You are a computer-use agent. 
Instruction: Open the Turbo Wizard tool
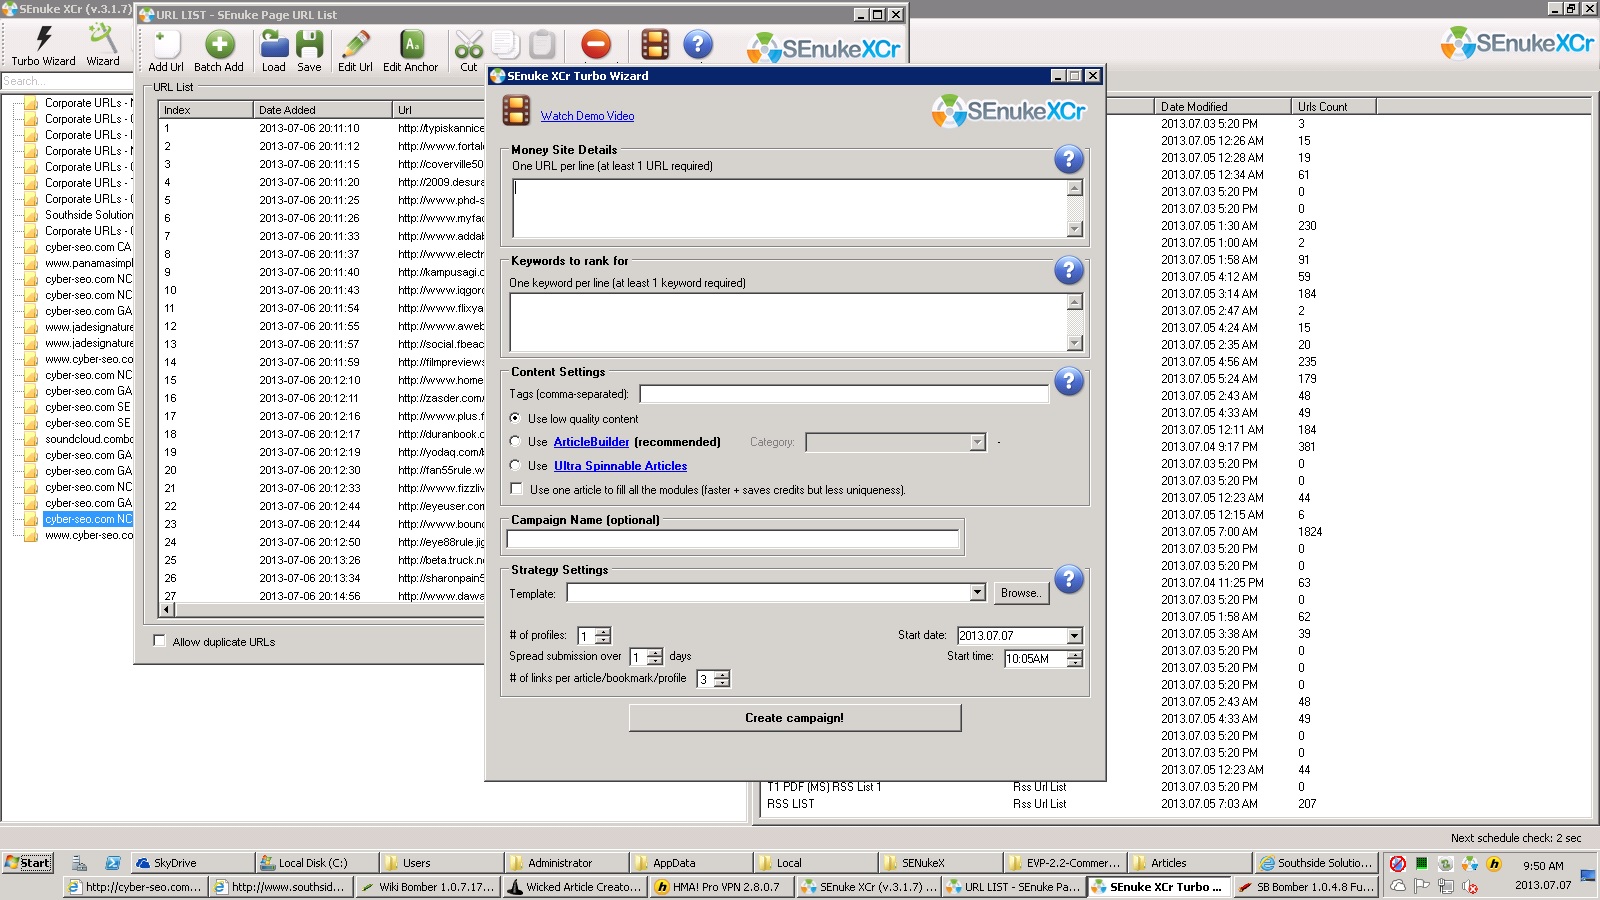coord(43,46)
